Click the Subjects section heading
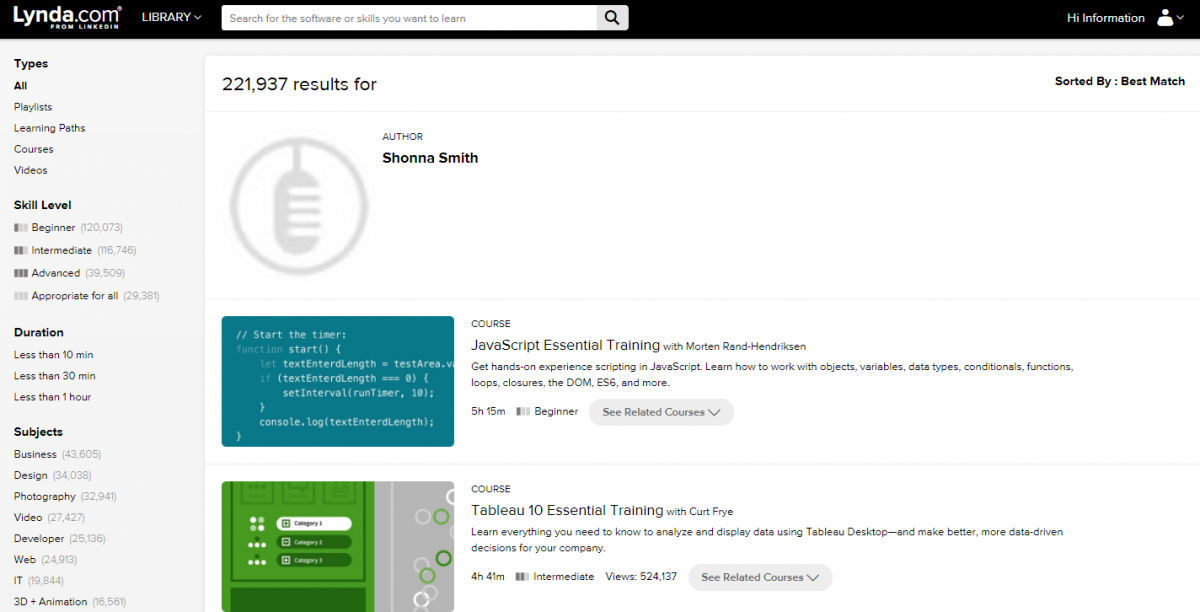 click(38, 432)
